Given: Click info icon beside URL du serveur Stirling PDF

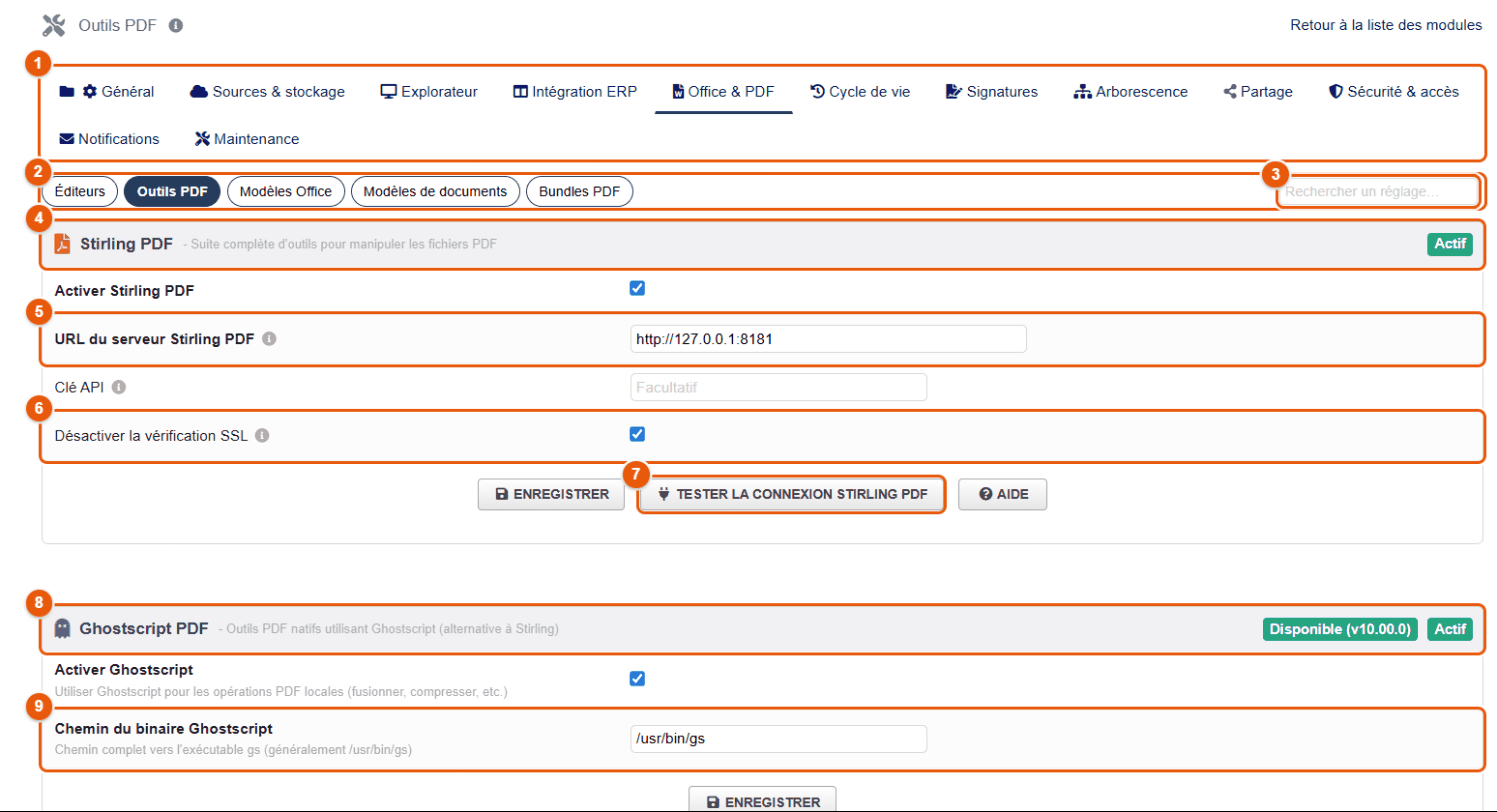Looking at the screenshot, I should [x=269, y=339].
